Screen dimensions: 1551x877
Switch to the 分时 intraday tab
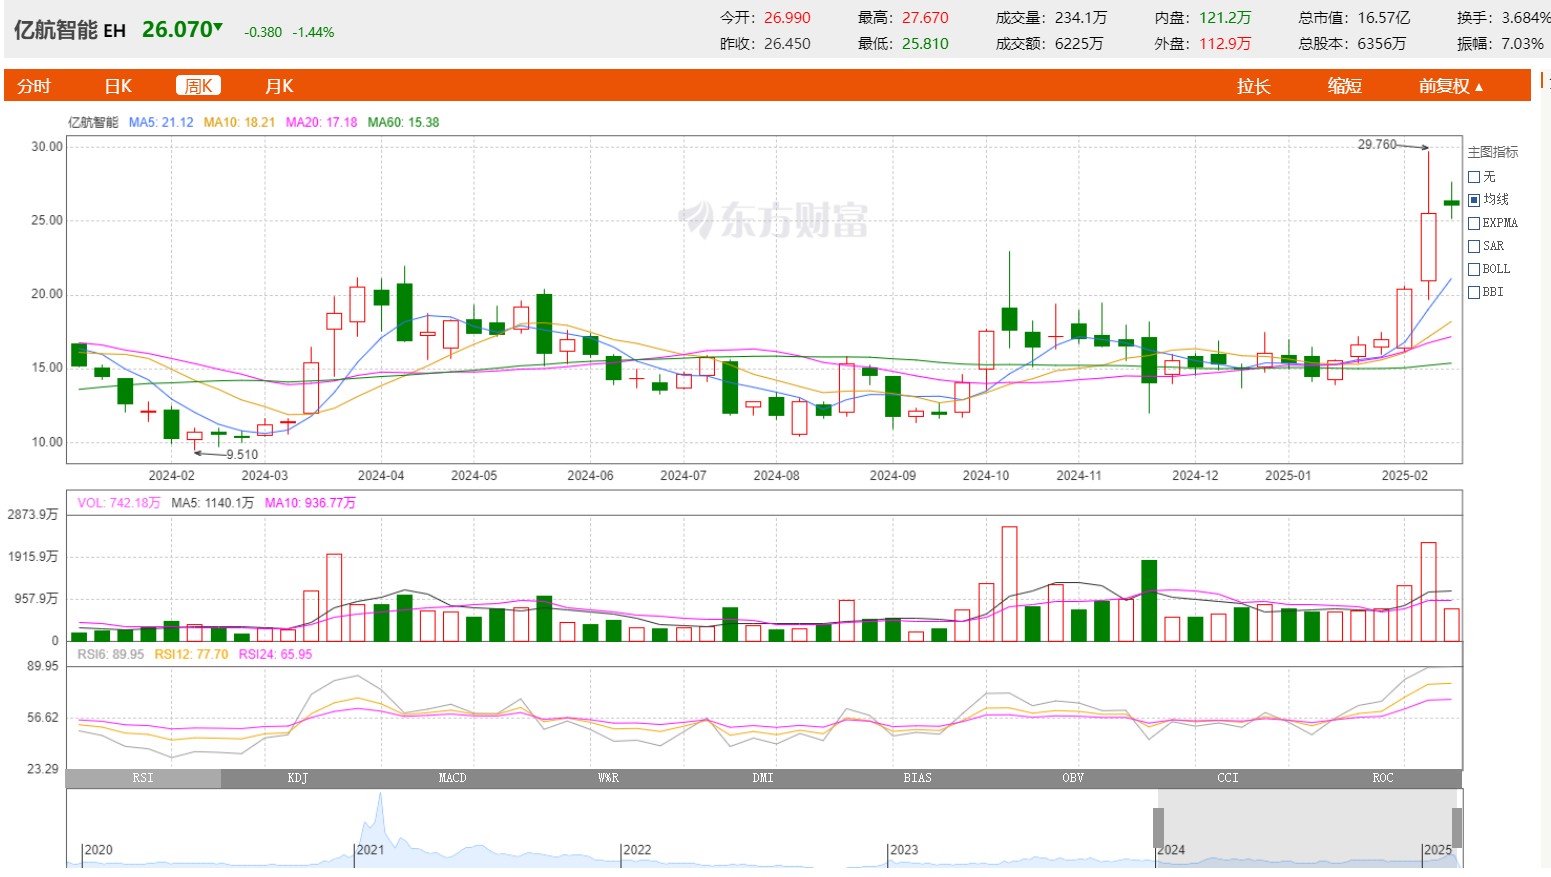(34, 86)
